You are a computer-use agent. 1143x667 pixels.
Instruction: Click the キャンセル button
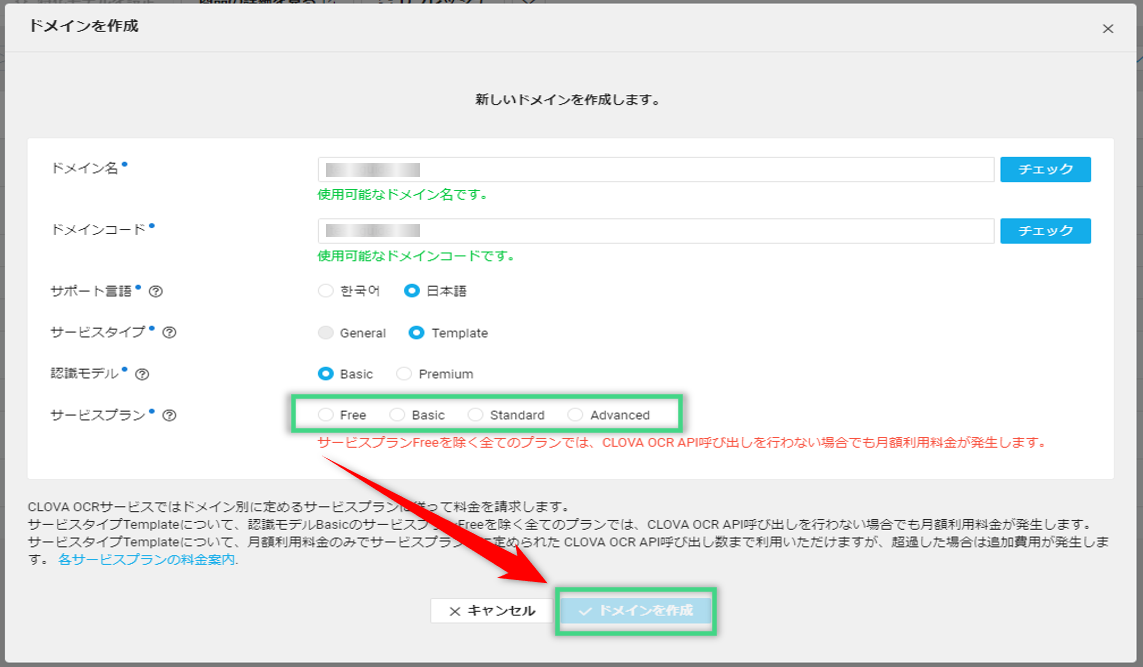coord(491,611)
